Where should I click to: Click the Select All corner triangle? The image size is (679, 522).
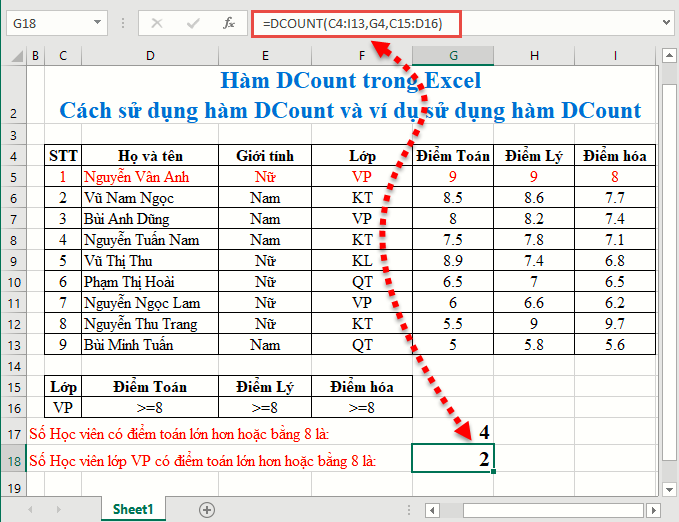[x=11, y=56]
